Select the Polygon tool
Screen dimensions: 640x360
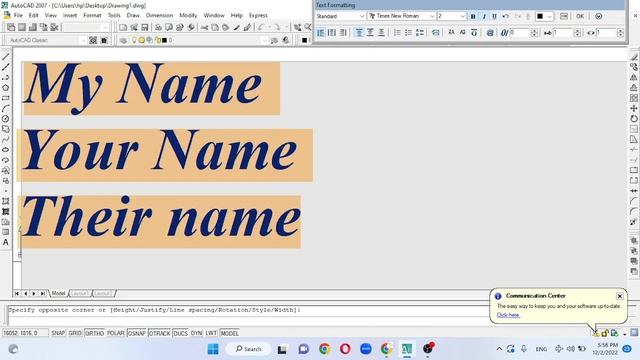tap(6, 88)
